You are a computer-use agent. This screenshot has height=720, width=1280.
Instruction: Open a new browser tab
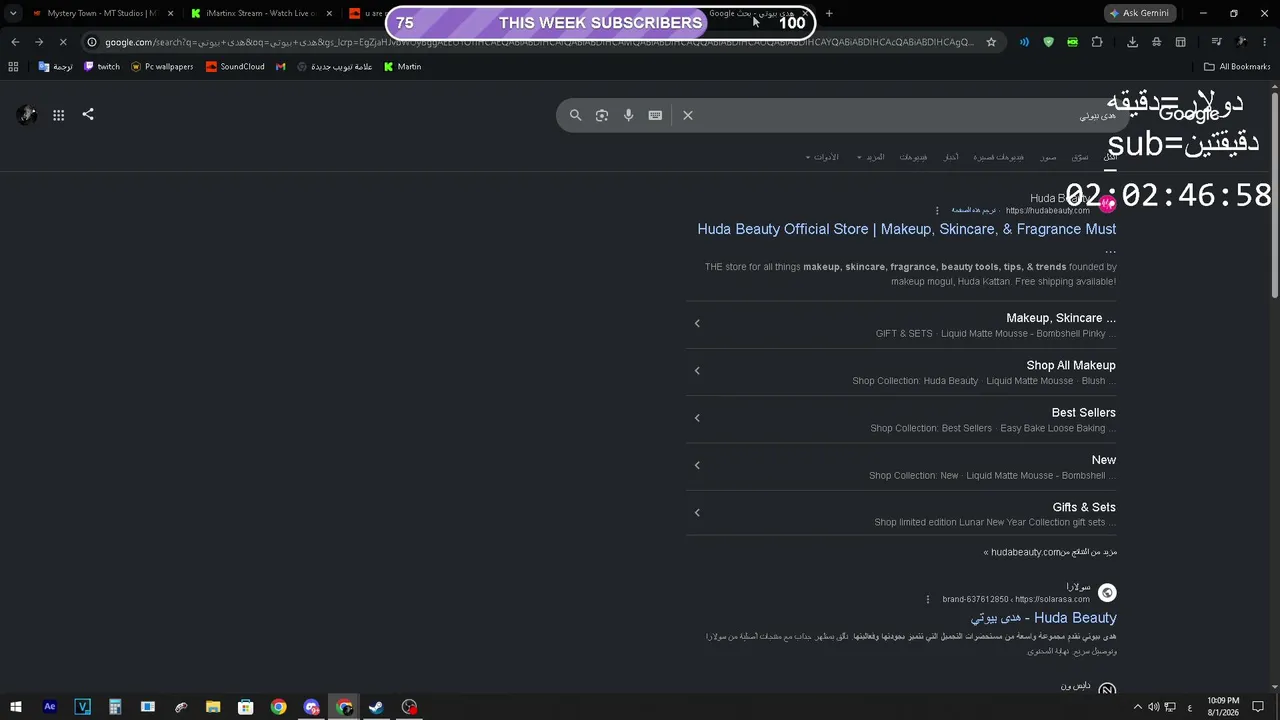point(829,13)
